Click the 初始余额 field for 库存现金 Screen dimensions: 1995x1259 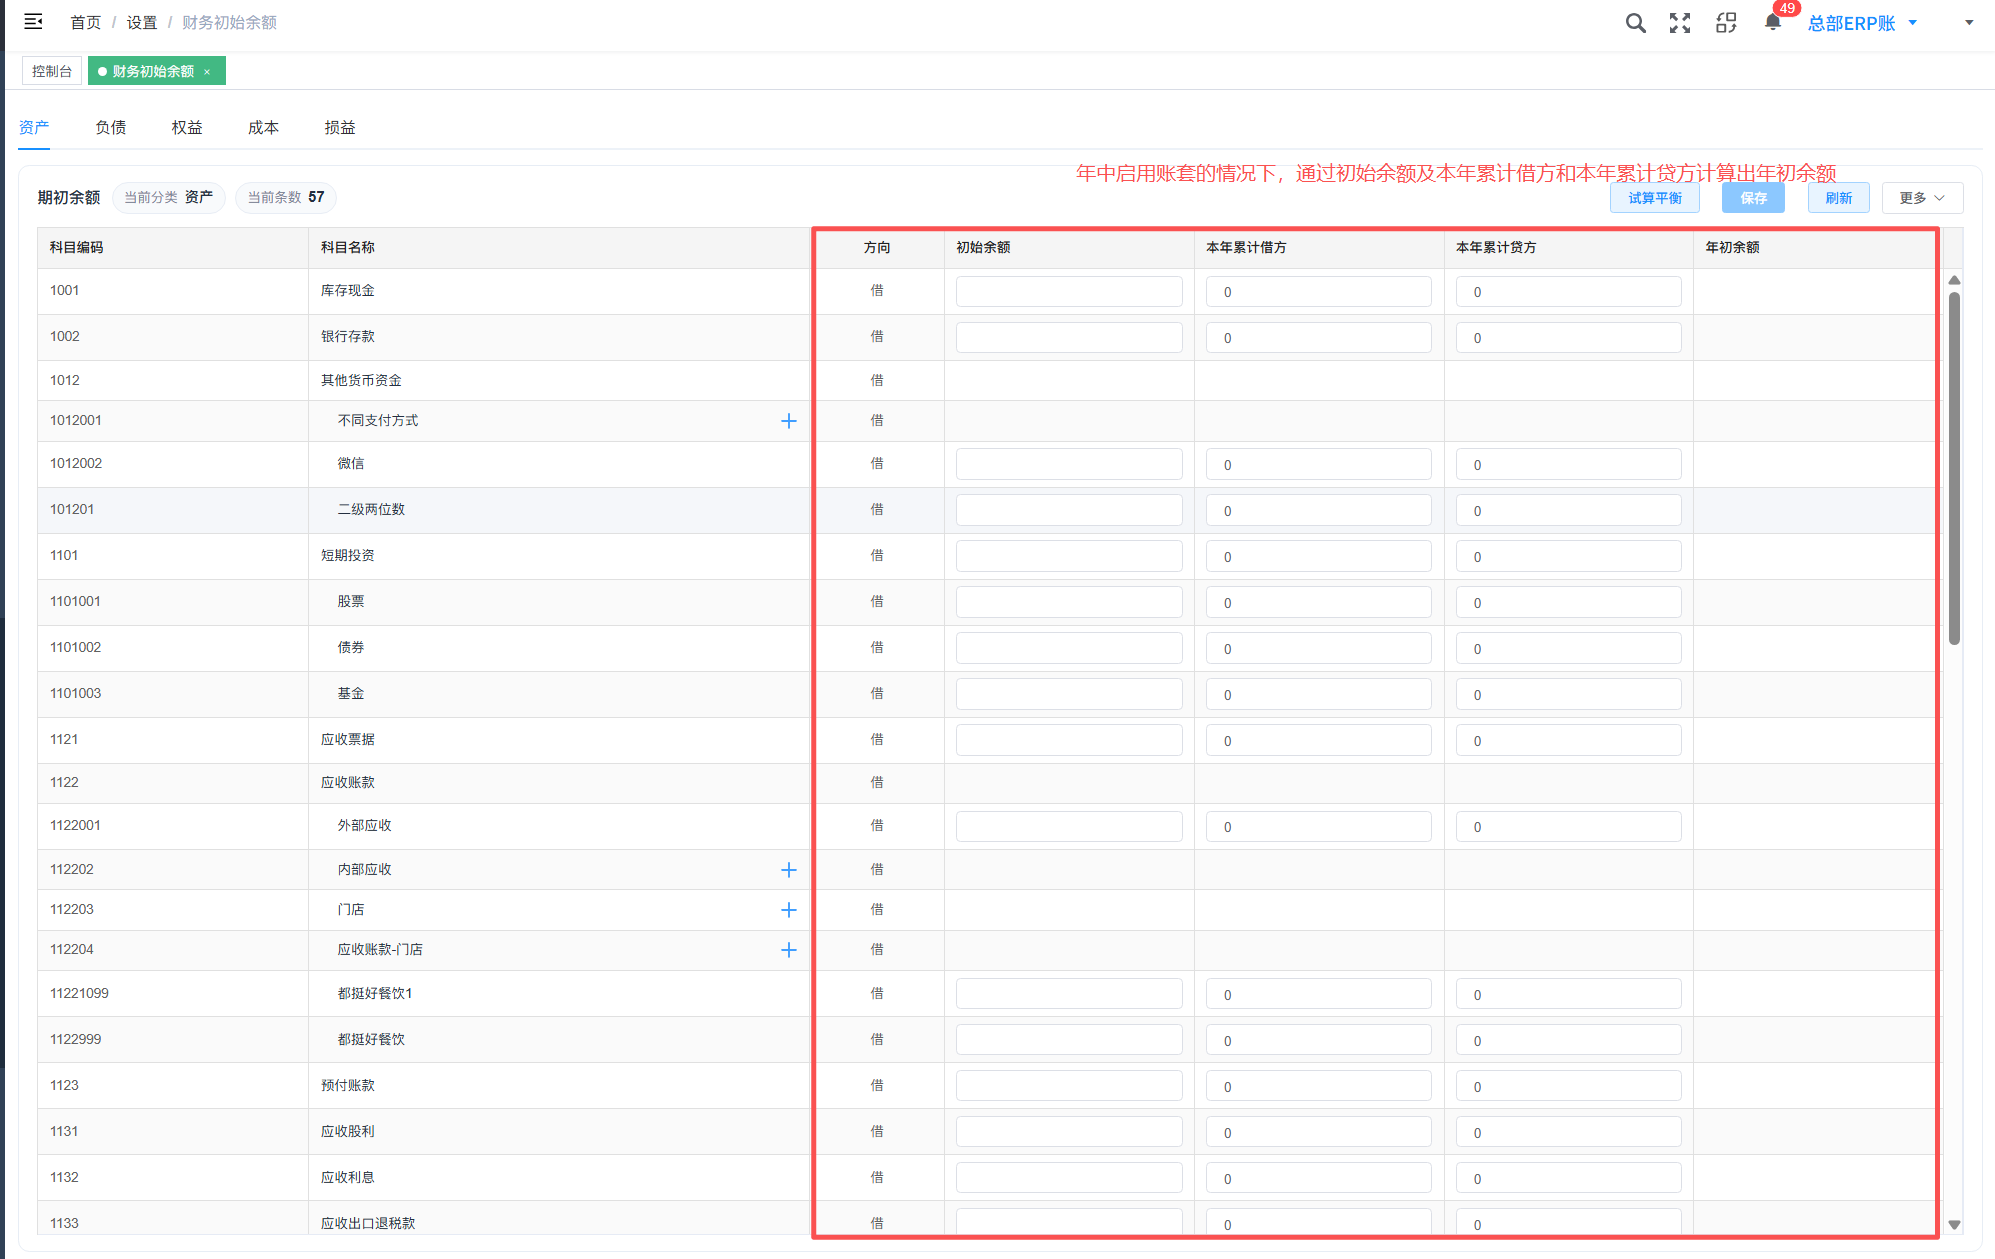[1068, 292]
